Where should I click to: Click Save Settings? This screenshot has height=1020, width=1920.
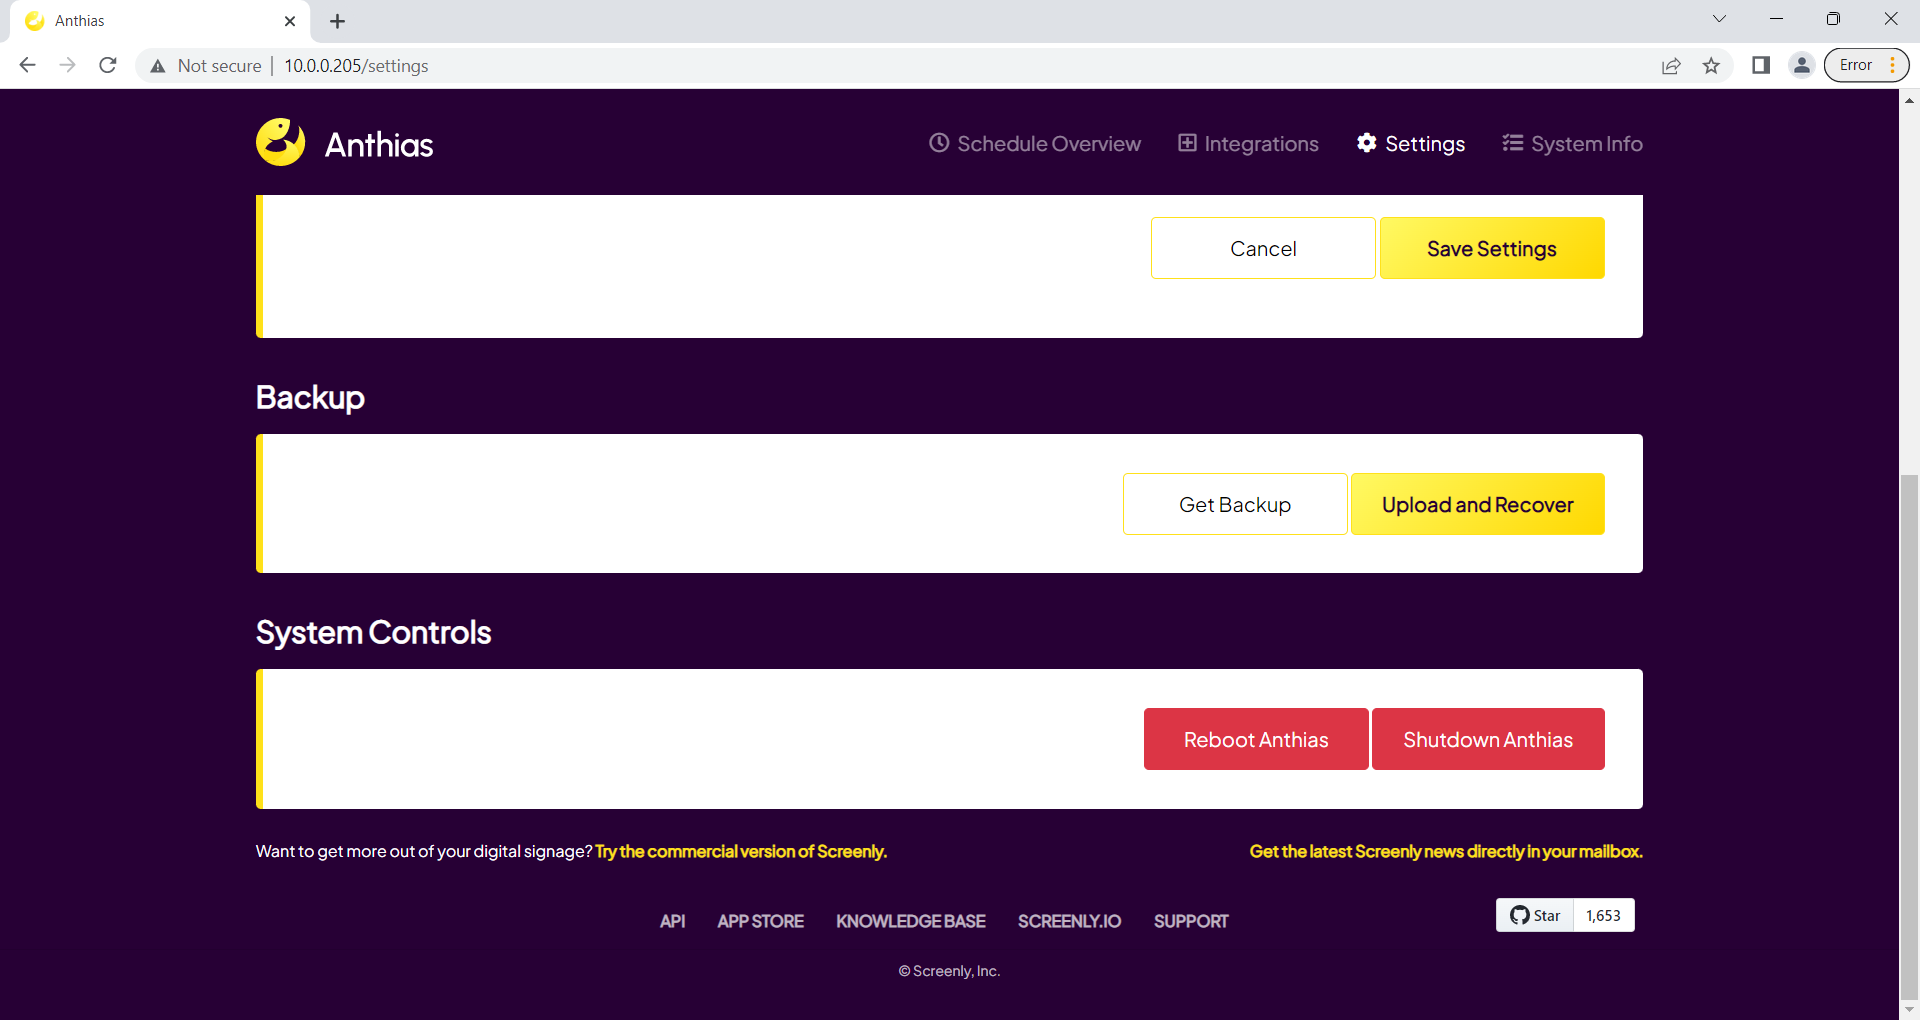click(x=1492, y=248)
